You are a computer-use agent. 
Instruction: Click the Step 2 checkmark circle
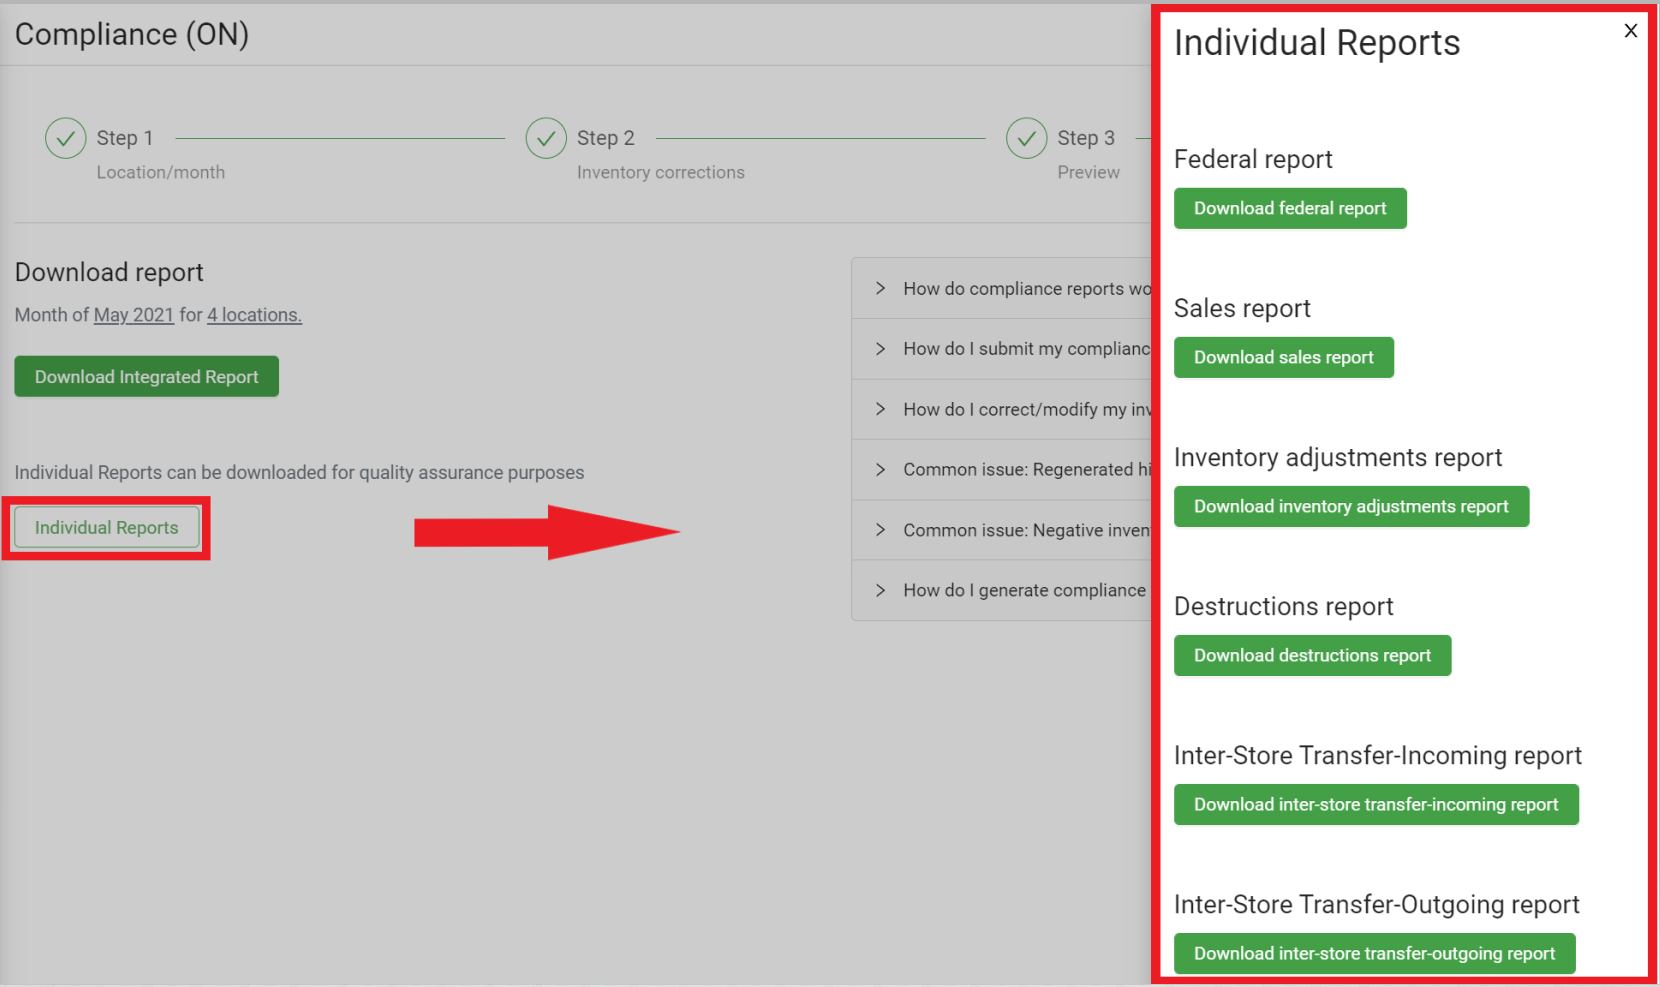pos(546,139)
